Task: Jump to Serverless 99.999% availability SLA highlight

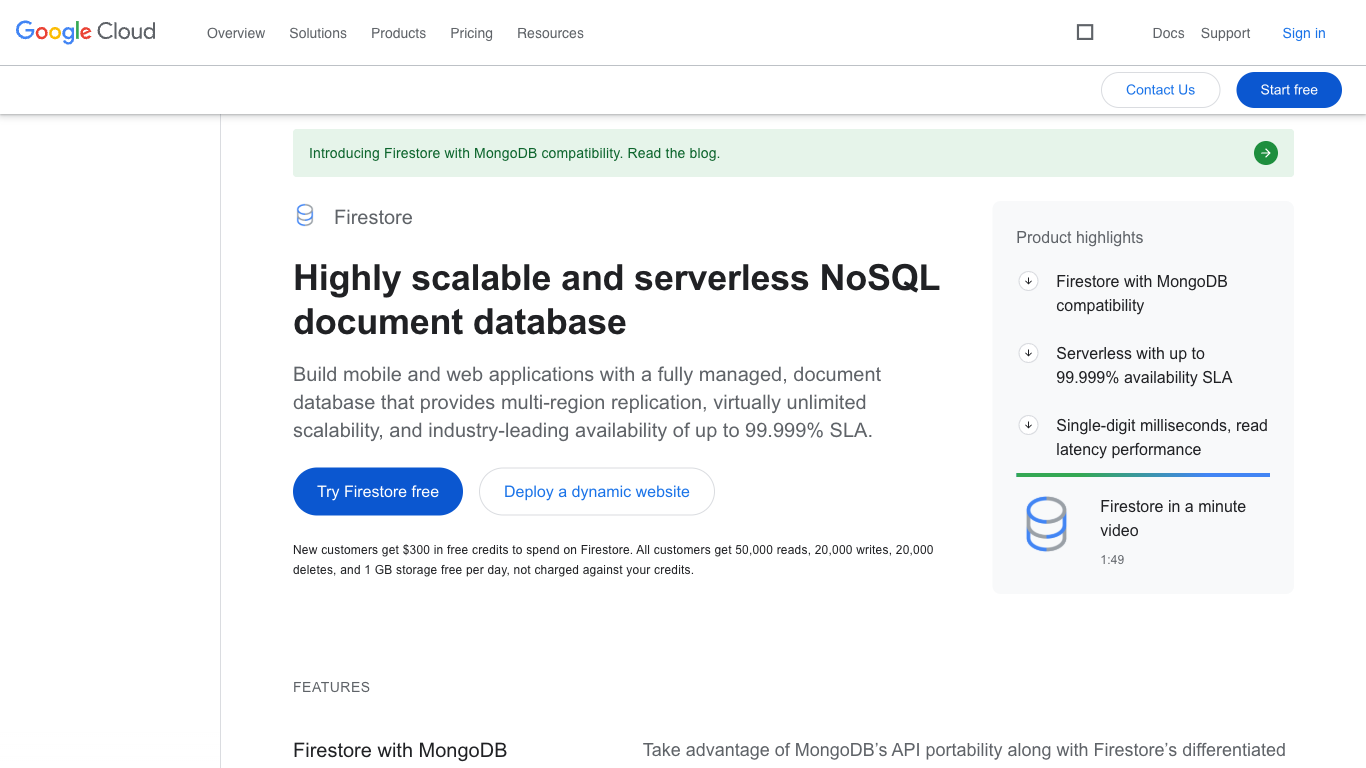Action: 1144,365
